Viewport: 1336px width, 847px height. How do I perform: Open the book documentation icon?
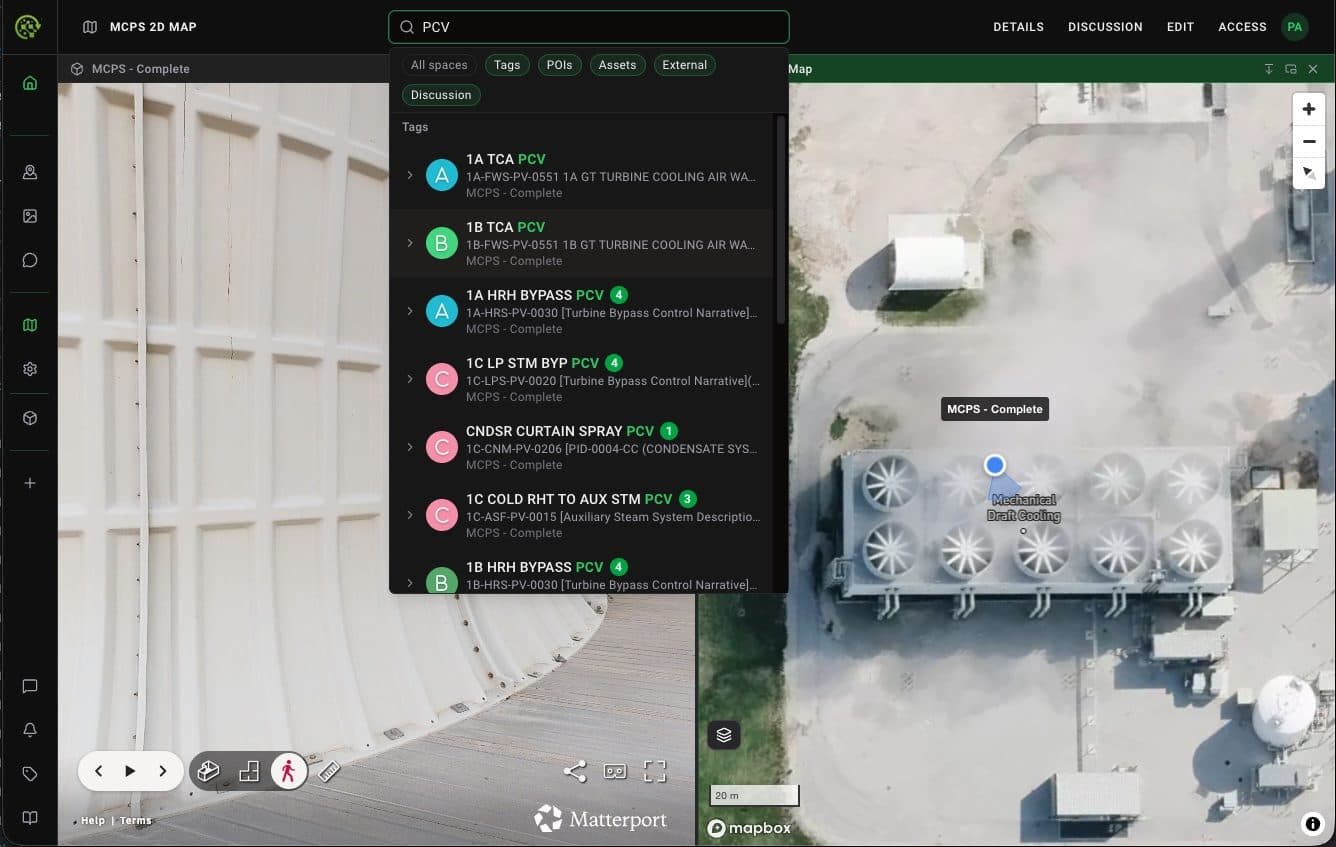(29, 818)
